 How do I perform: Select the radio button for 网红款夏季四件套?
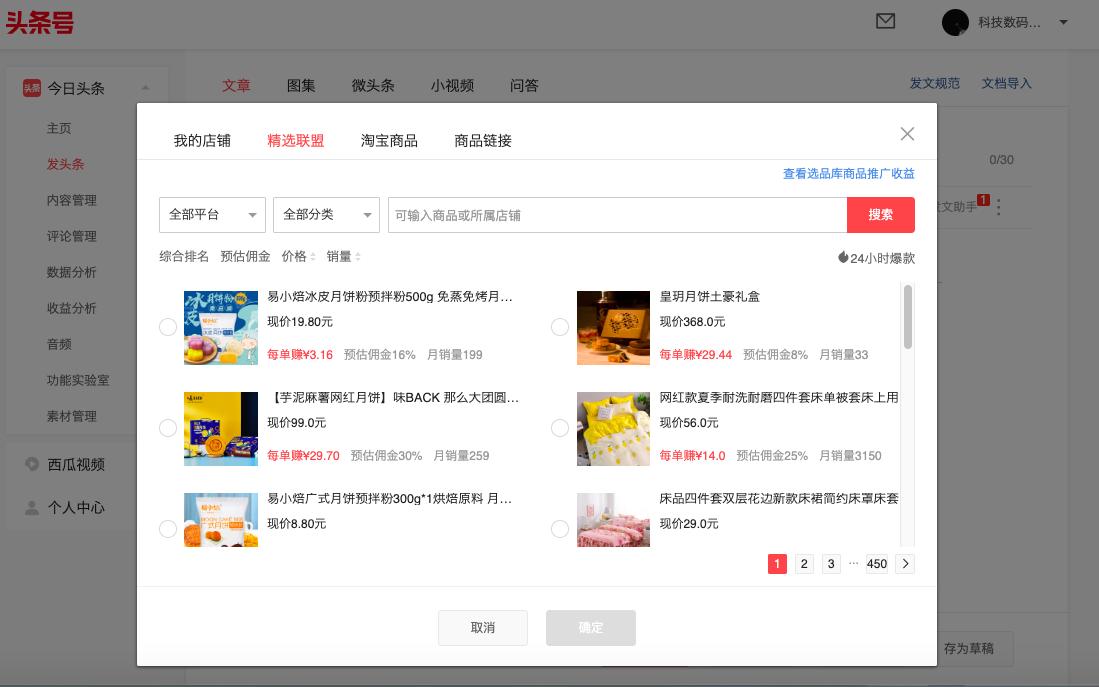[560, 428]
